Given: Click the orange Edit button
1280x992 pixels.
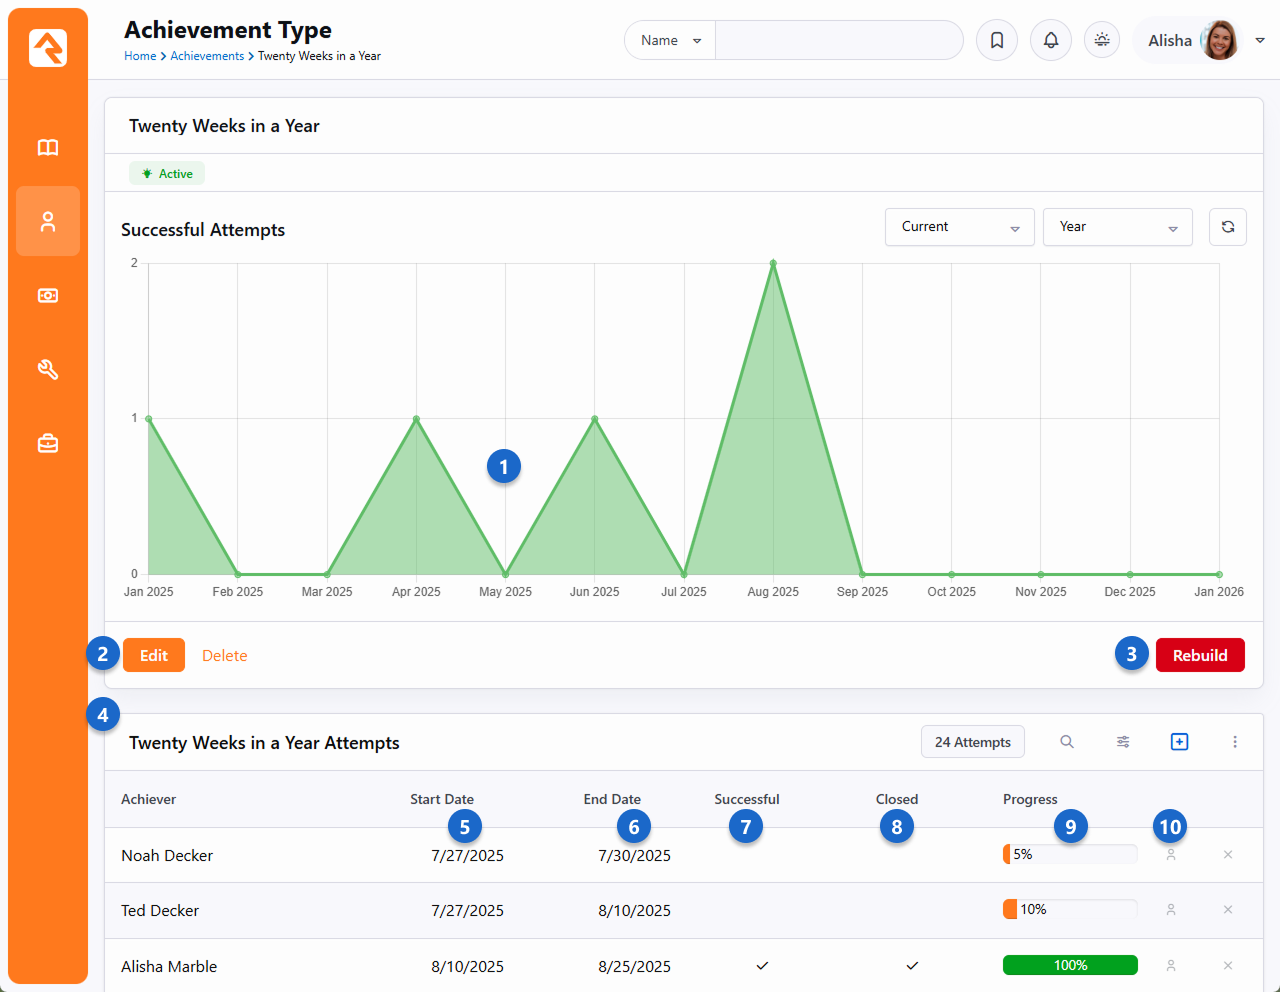Looking at the screenshot, I should click(154, 655).
